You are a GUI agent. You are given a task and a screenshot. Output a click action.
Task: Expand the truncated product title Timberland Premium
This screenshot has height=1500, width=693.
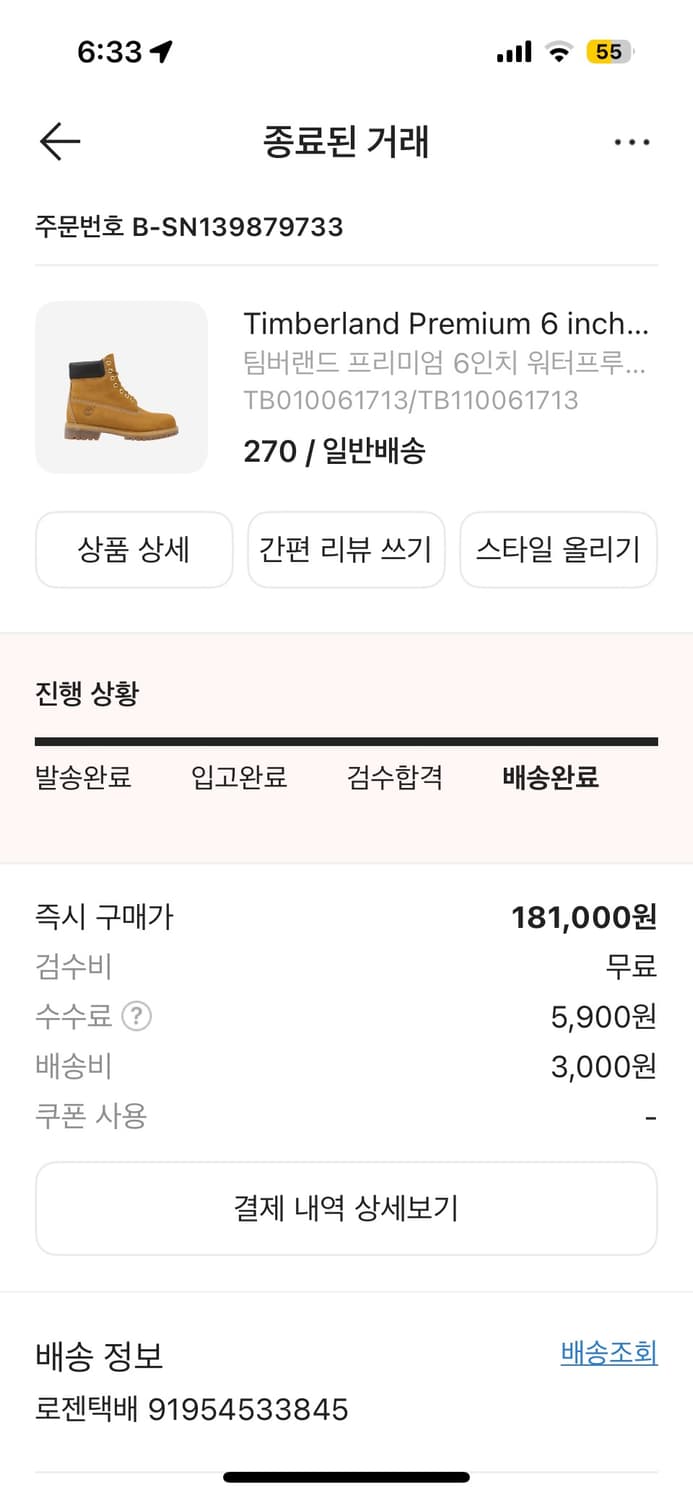click(446, 324)
